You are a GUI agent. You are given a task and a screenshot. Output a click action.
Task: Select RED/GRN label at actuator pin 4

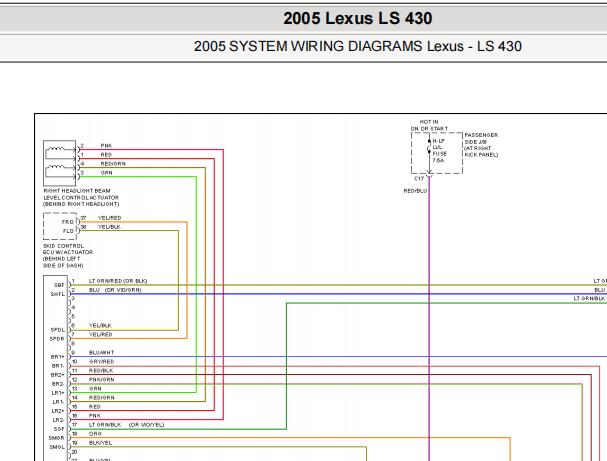pos(113,164)
